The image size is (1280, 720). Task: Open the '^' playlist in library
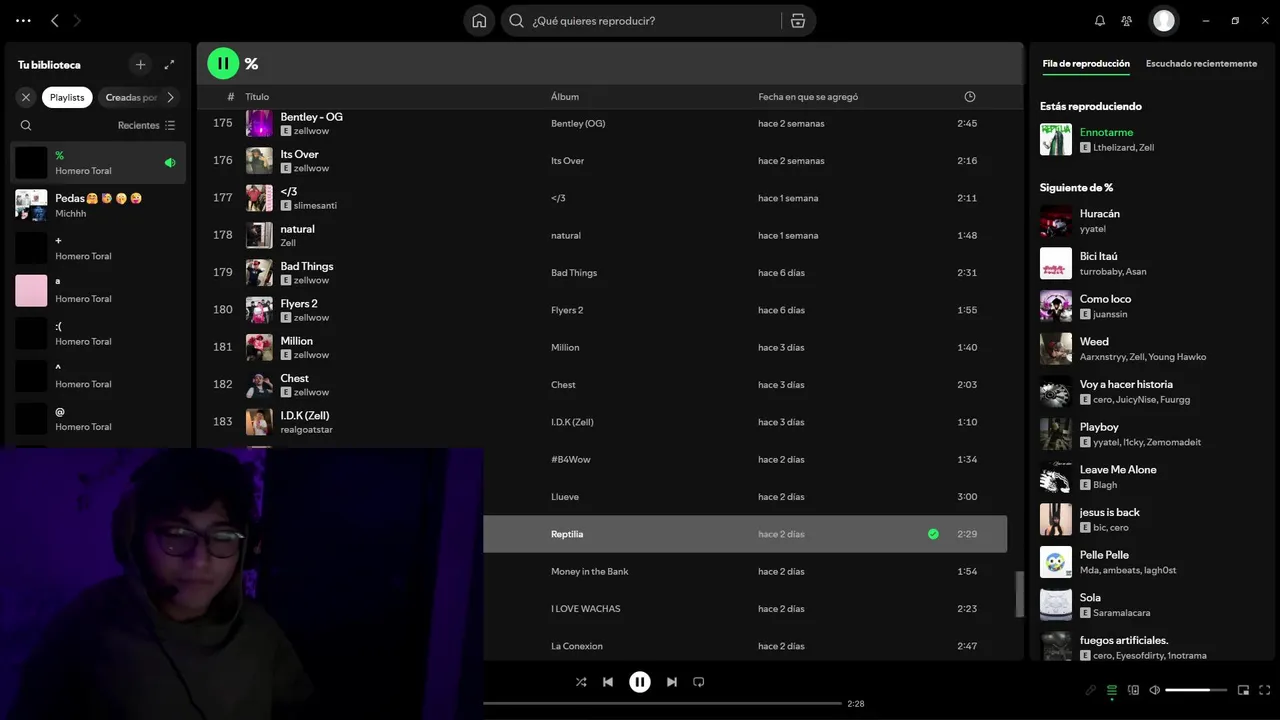click(98, 376)
